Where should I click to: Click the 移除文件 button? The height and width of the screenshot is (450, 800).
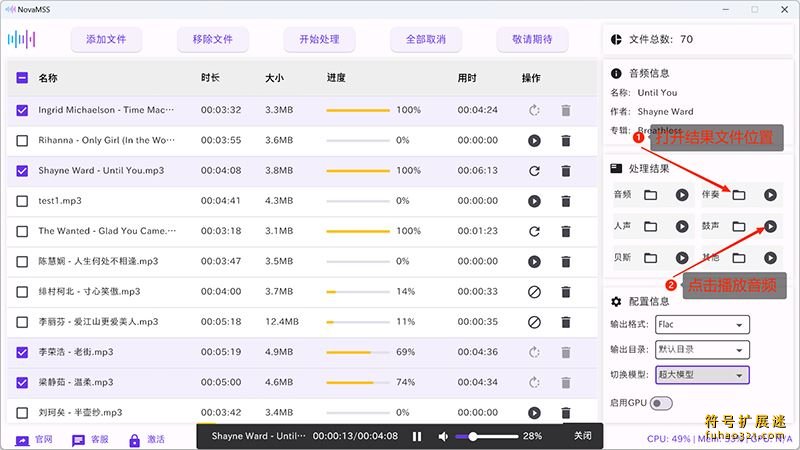[213, 39]
